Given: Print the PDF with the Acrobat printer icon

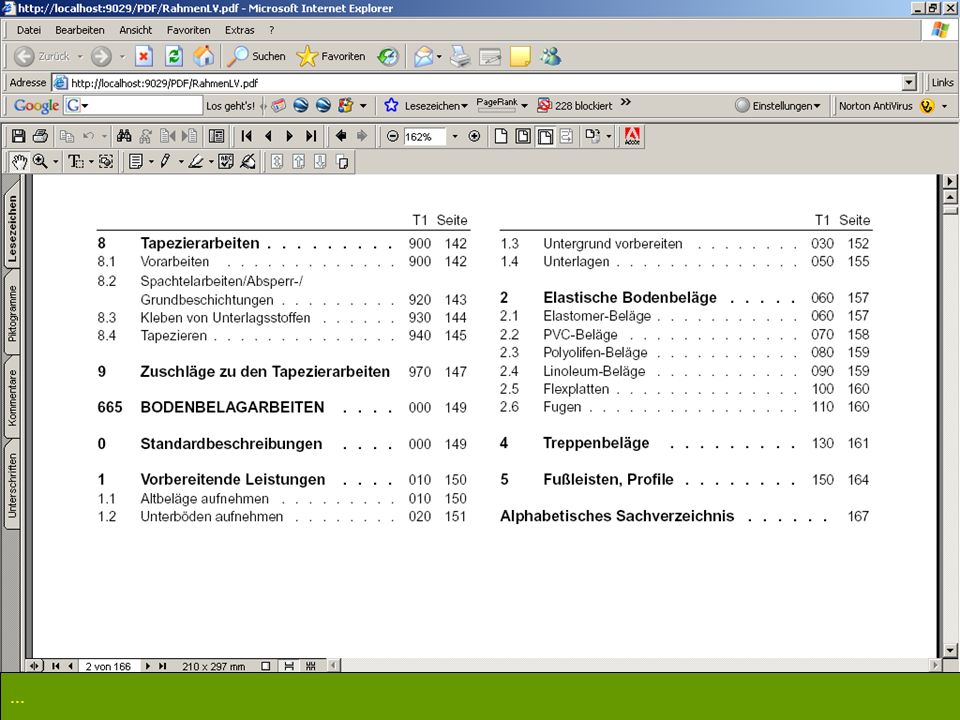Looking at the screenshot, I should (40, 136).
